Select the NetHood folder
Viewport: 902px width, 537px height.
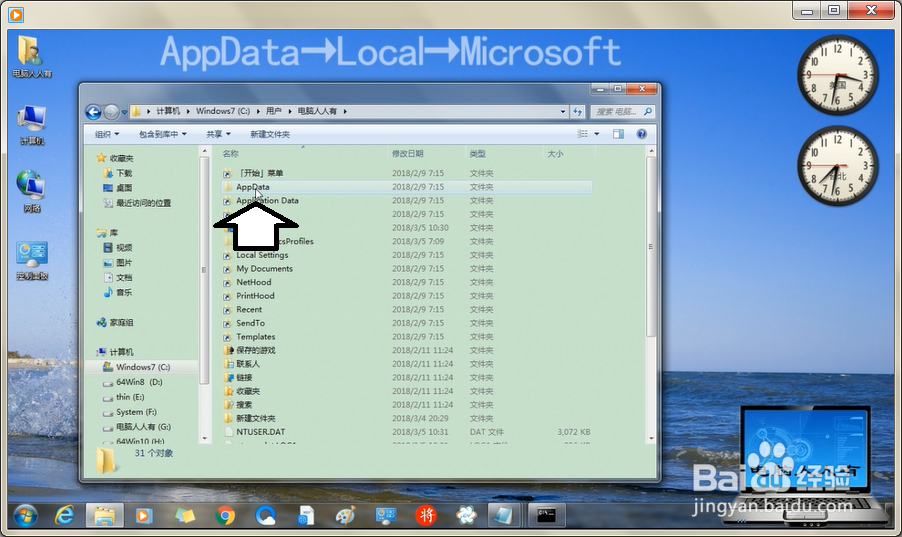point(254,283)
